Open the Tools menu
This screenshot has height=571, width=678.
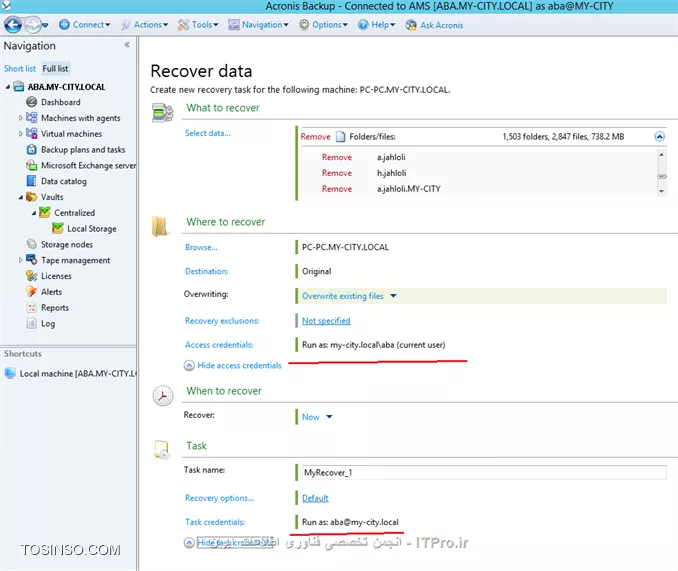198,25
